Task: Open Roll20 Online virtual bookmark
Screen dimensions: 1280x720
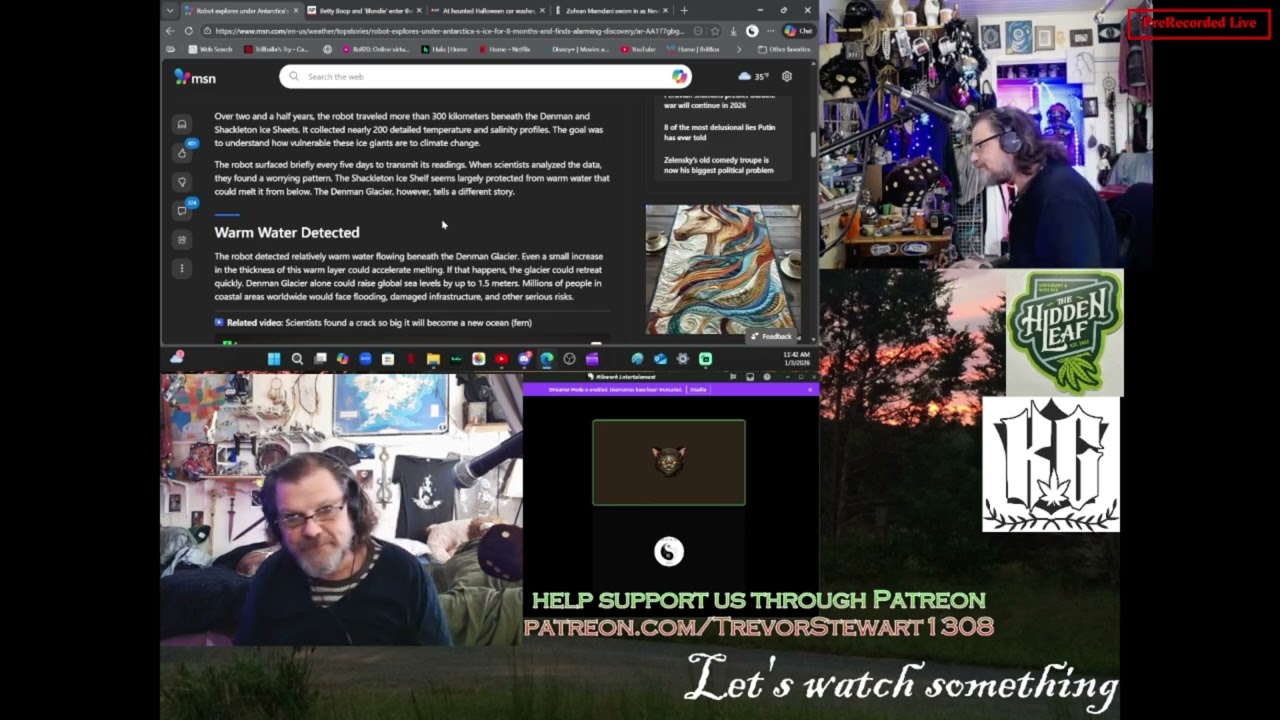Action: point(376,49)
